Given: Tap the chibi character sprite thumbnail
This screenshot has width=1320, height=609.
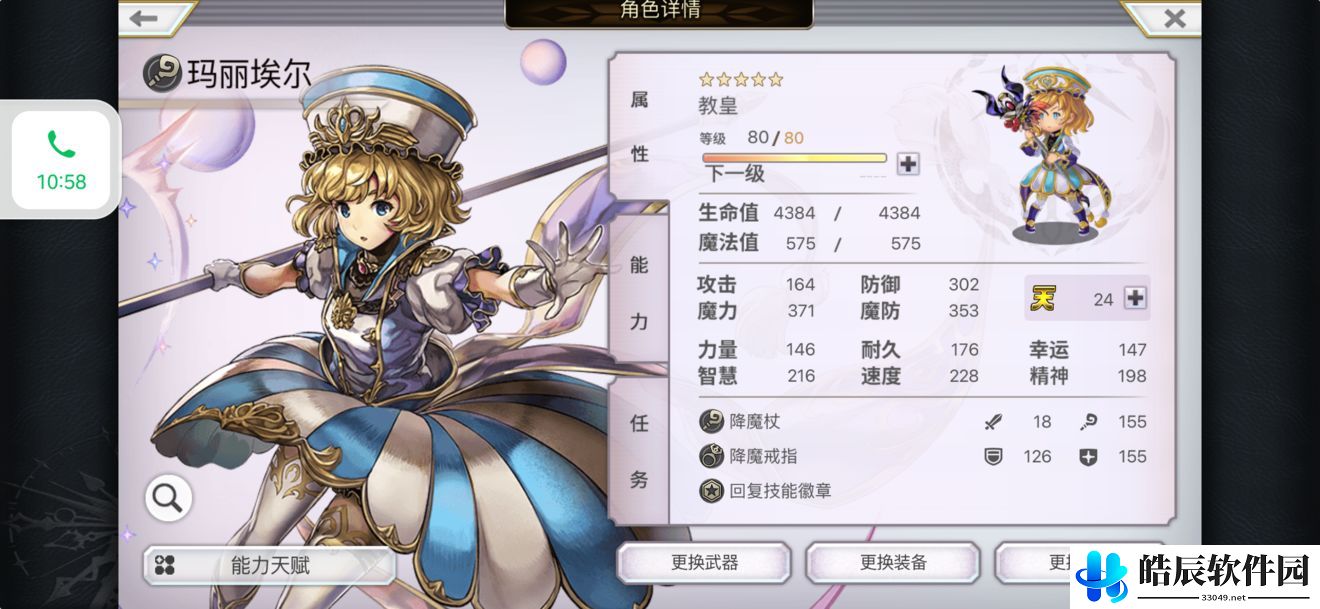Looking at the screenshot, I should pyautogui.click(x=1055, y=152).
